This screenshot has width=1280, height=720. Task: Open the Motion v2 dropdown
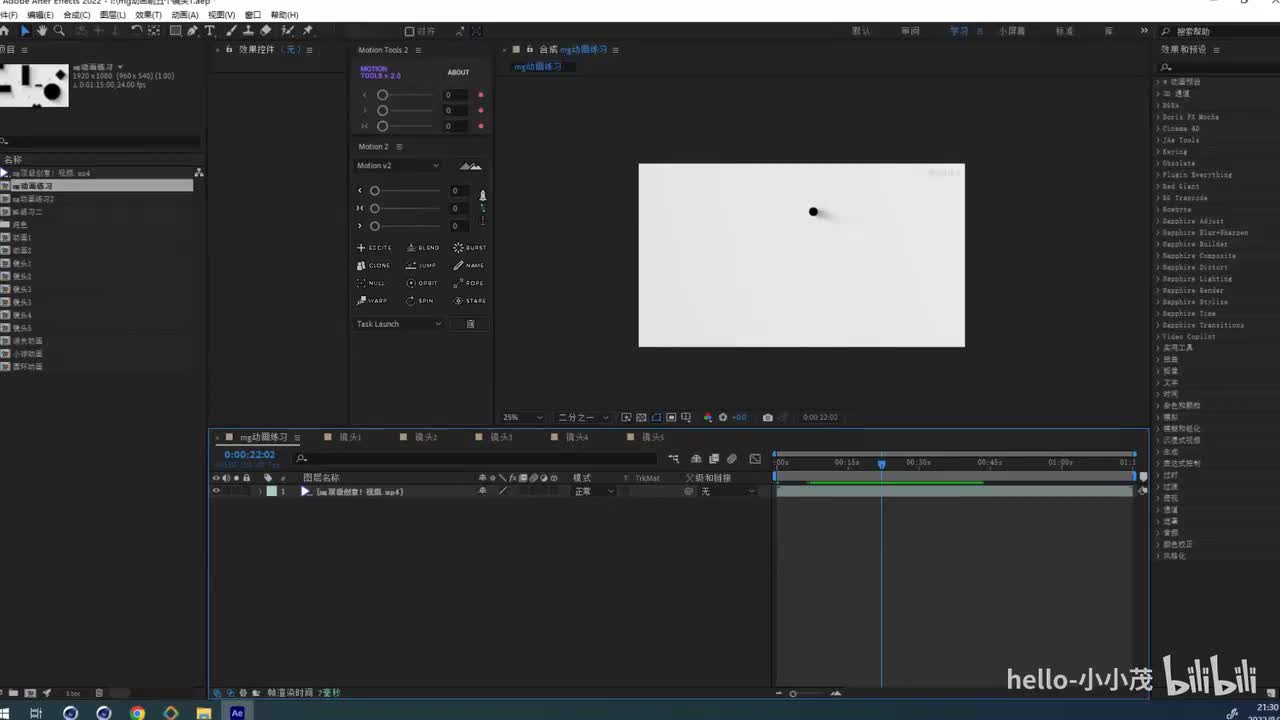(x=397, y=166)
